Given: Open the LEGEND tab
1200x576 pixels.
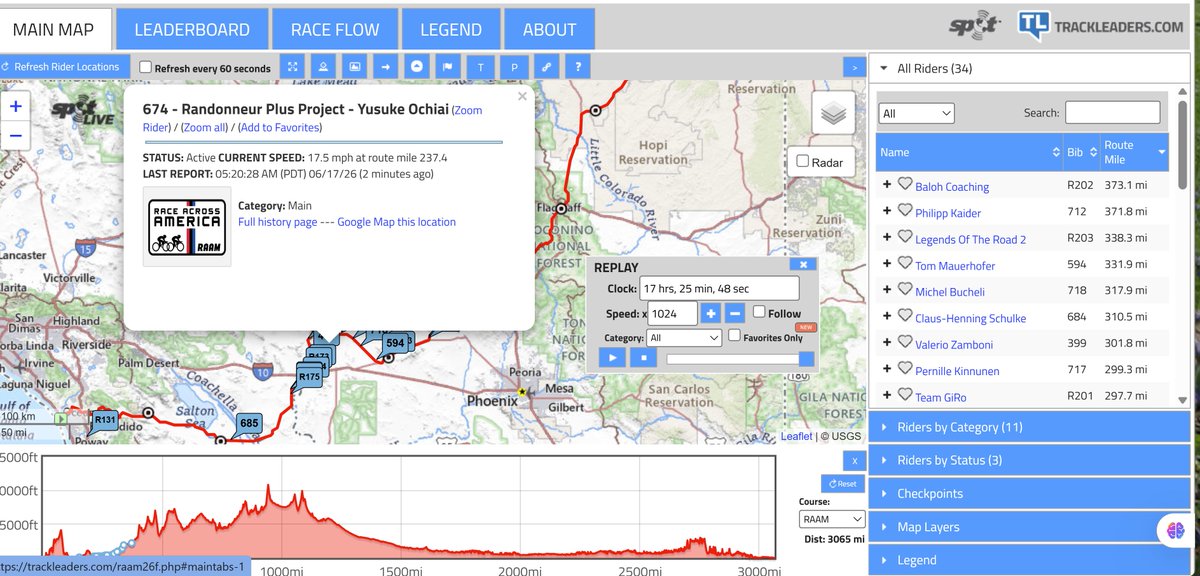Looking at the screenshot, I should pos(451,29).
